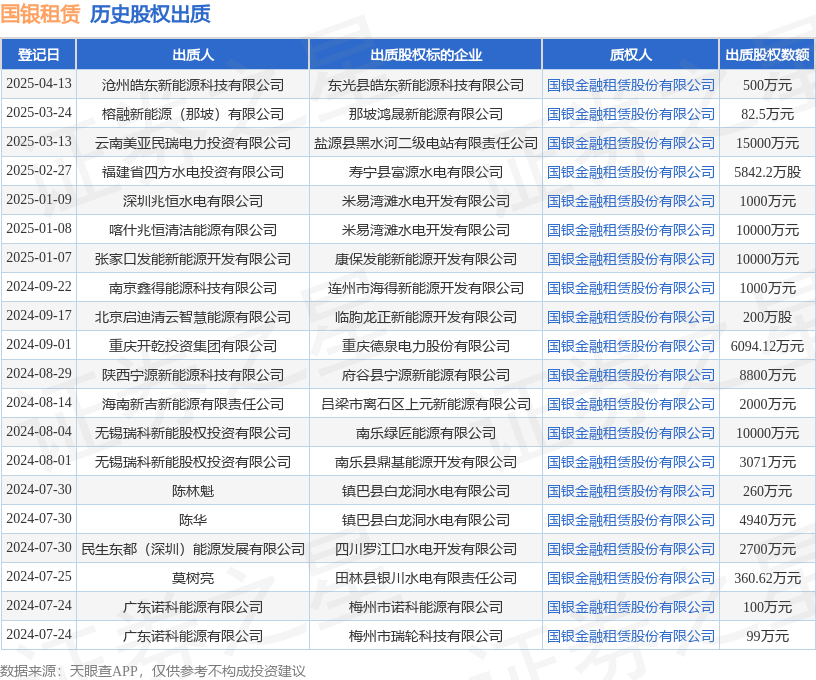Select 南京鑫得能源科技有限公司 cell
This screenshot has height=680, width=816.
pos(193,288)
